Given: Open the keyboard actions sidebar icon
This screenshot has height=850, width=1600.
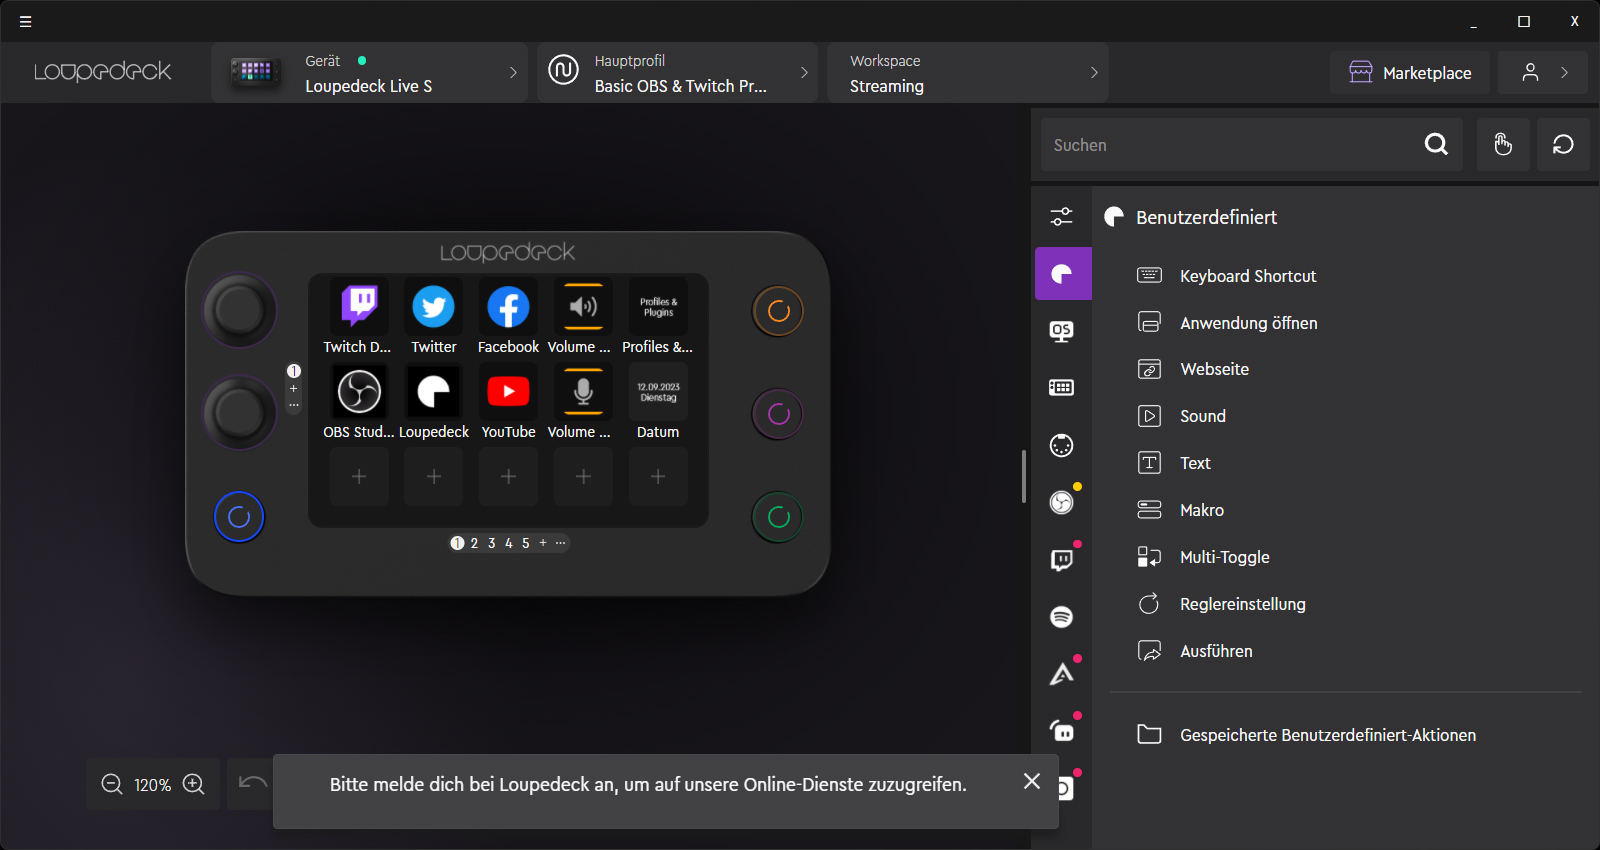Looking at the screenshot, I should point(1062,388).
